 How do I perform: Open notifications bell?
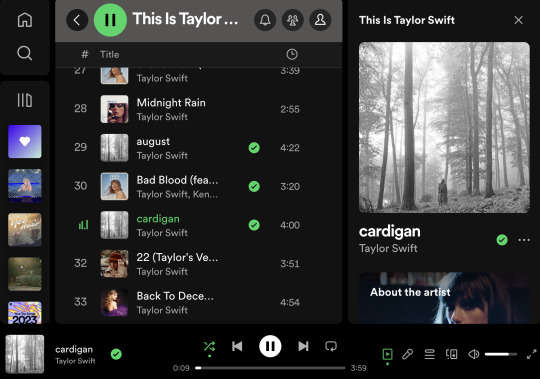tap(265, 20)
